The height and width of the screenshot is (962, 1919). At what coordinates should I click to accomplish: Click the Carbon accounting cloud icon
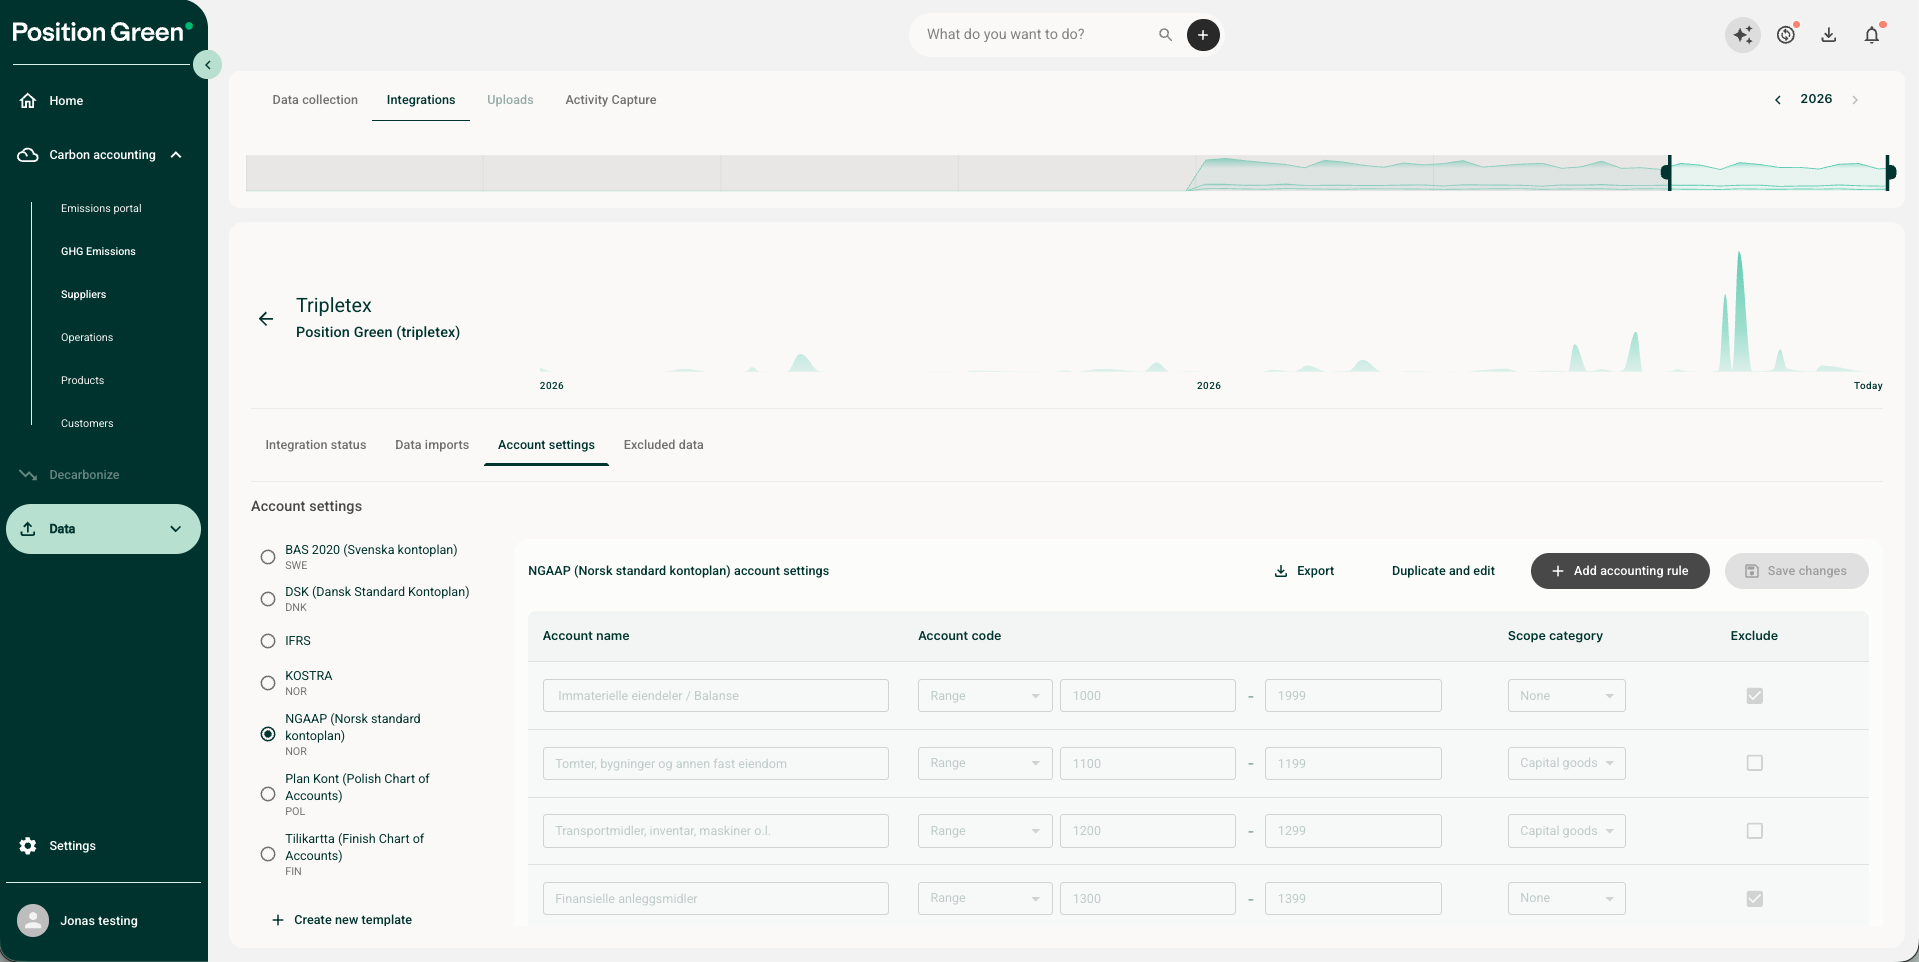(28, 155)
